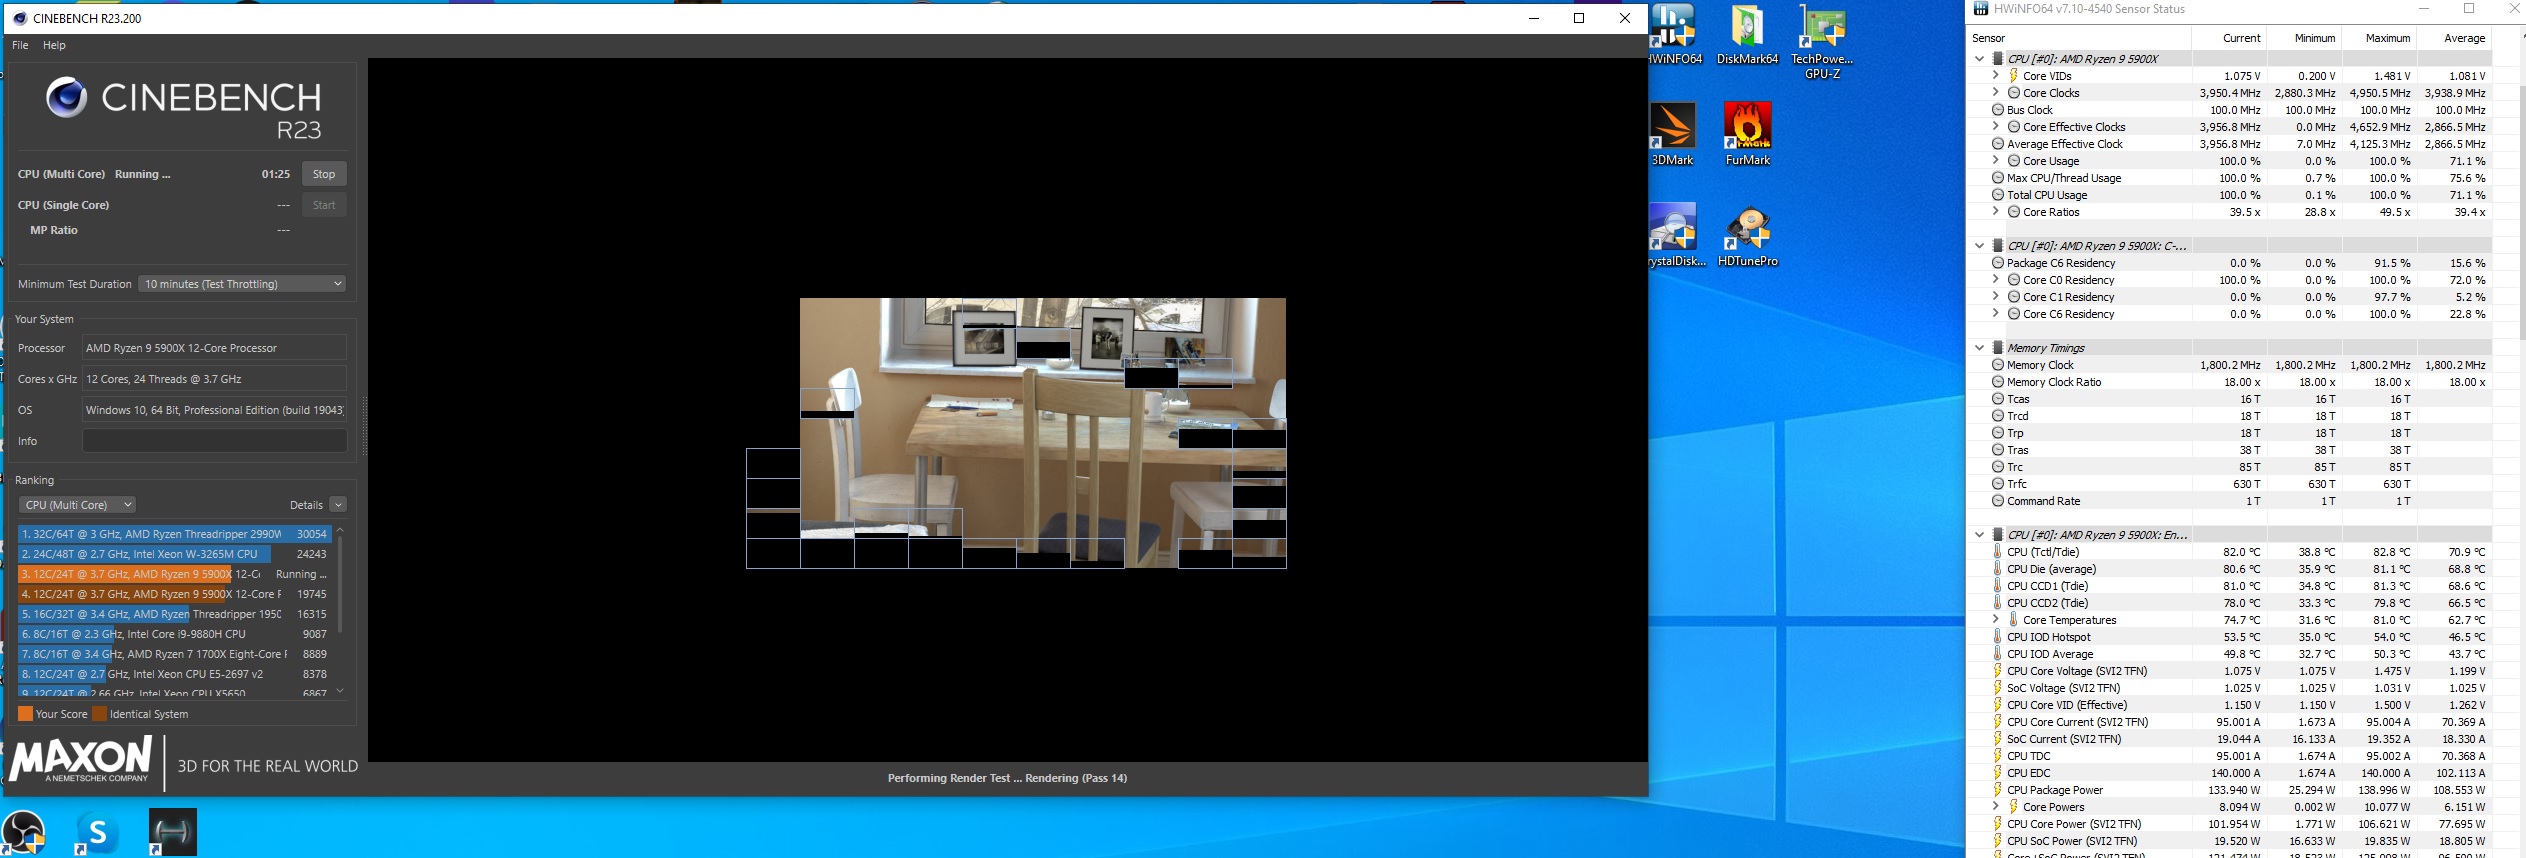The height and width of the screenshot is (858, 2526).
Task: Click the Maximum column header in HWiNFO
Action: 2378,38
